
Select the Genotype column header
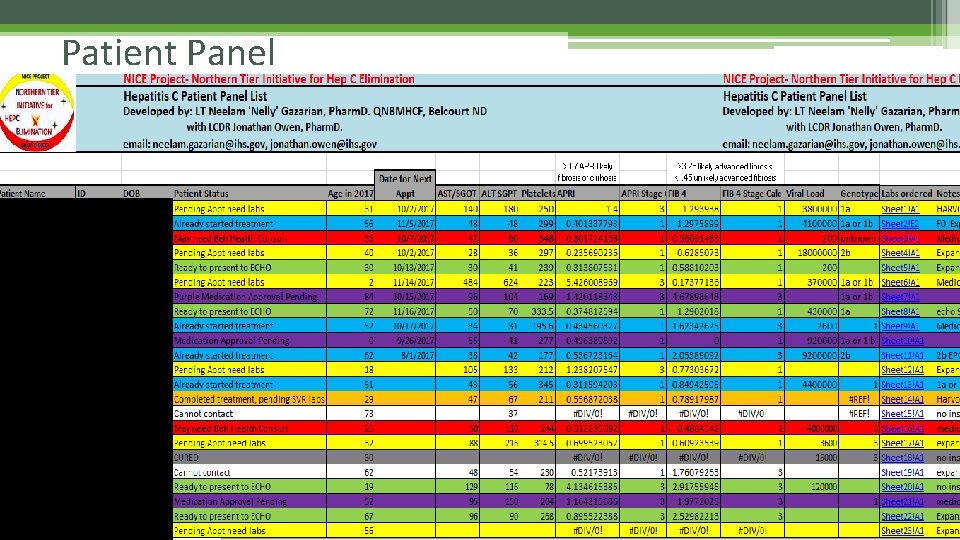coord(859,193)
